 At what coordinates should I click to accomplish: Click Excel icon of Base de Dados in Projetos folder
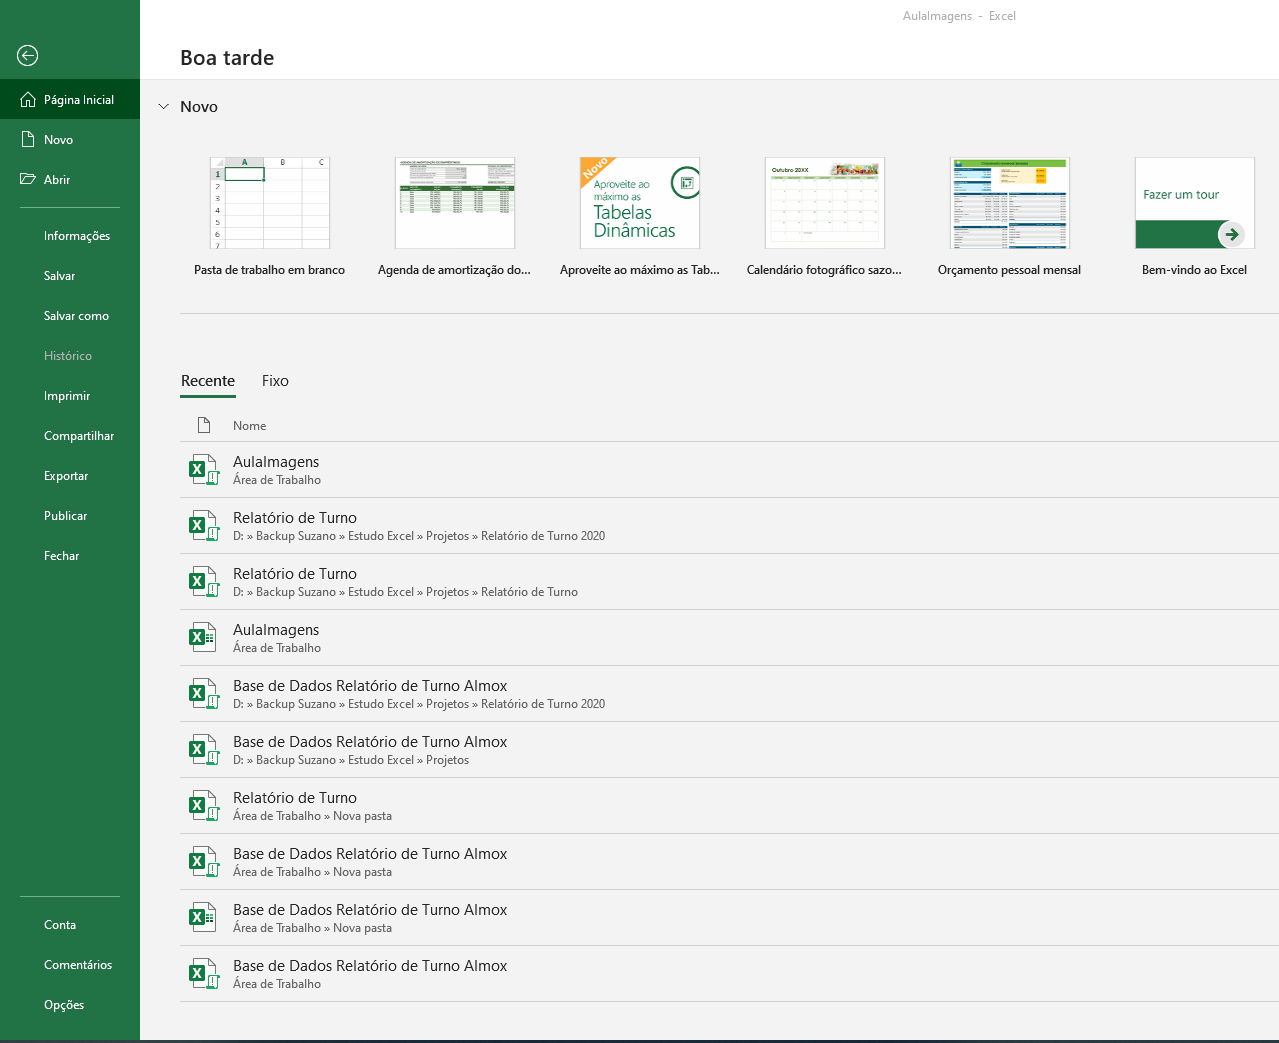204,749
